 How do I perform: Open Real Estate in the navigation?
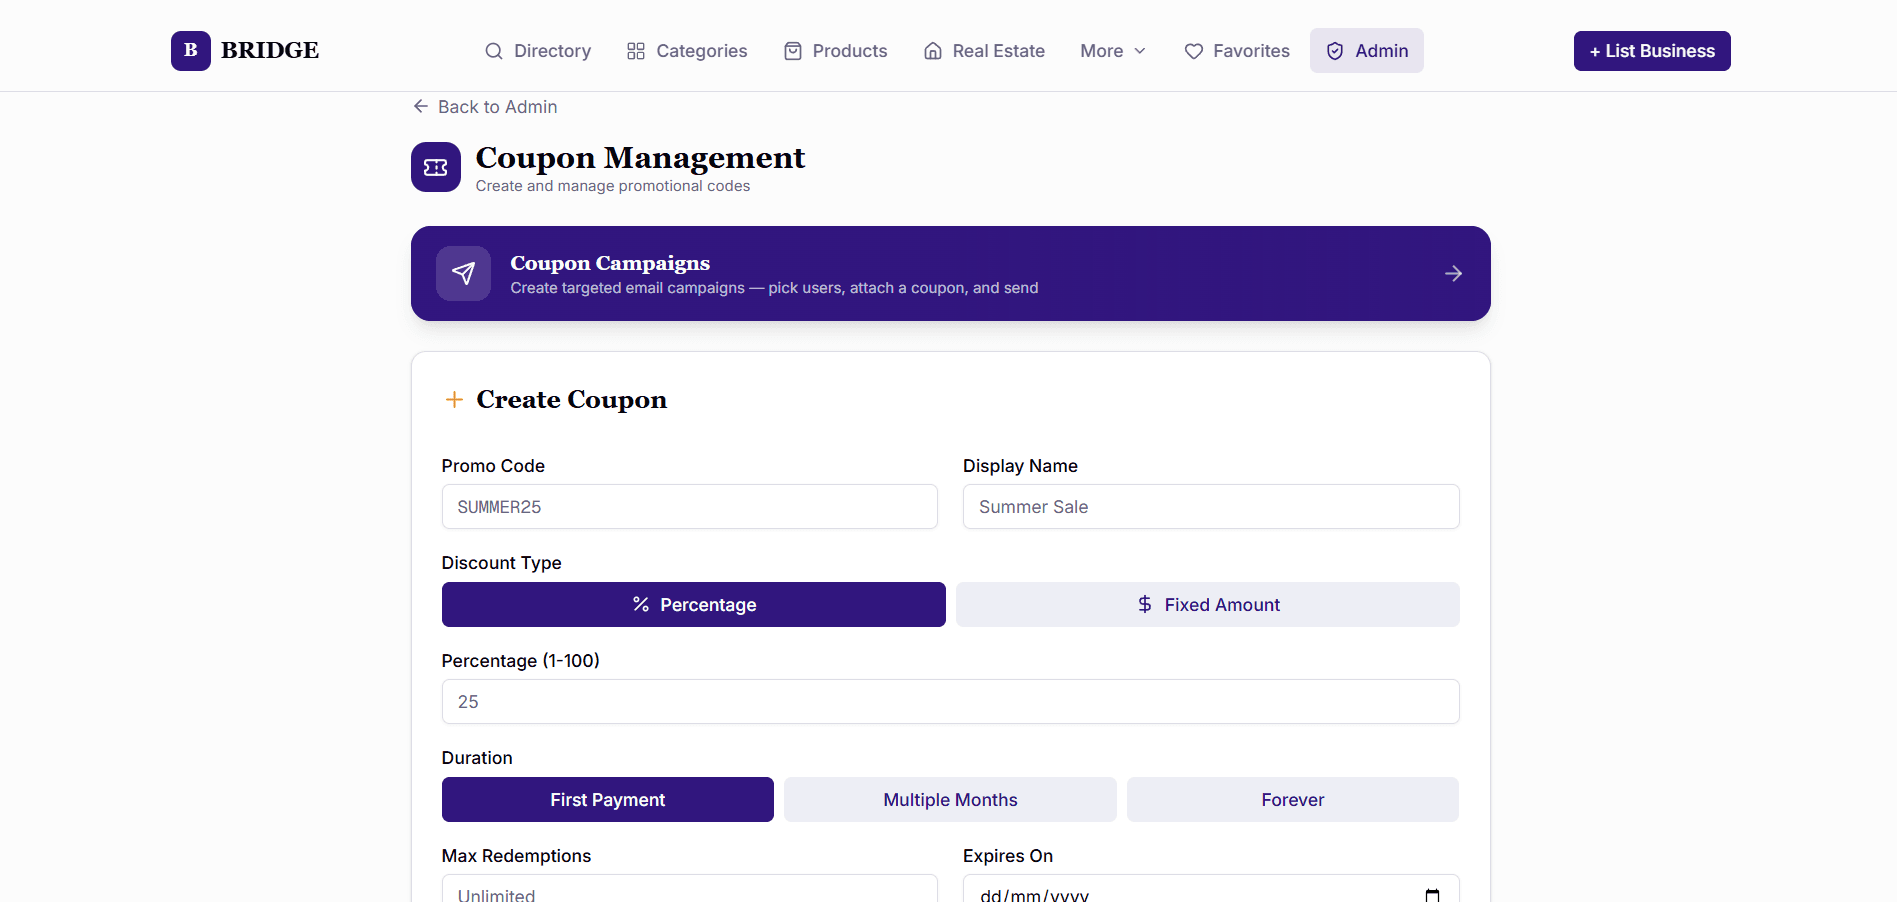click(984, 51)
